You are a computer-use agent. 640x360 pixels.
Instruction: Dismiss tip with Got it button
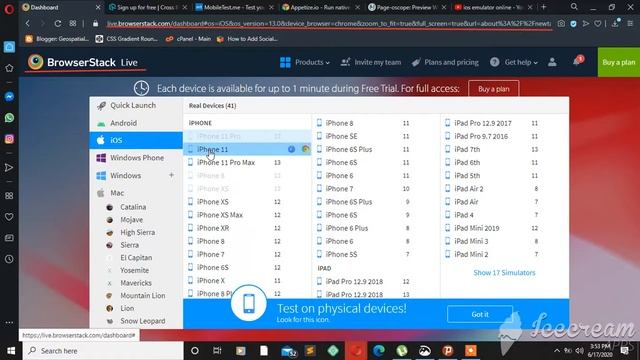point(480,314)
